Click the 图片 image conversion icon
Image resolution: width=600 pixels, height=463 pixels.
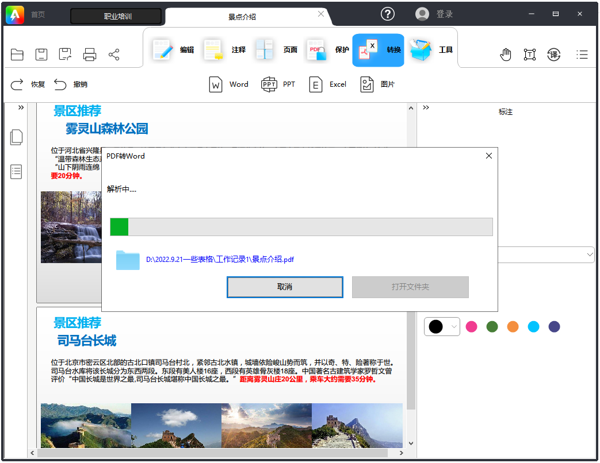pyautogui.click(x=367, y=85)
